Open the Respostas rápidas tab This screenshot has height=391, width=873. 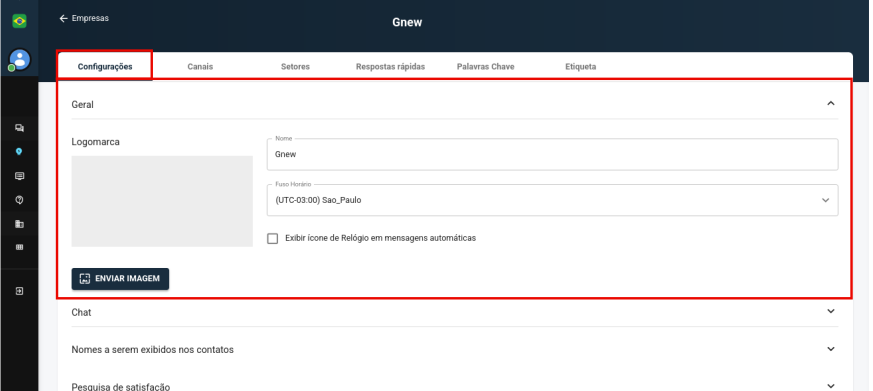(x=390, y=66)
